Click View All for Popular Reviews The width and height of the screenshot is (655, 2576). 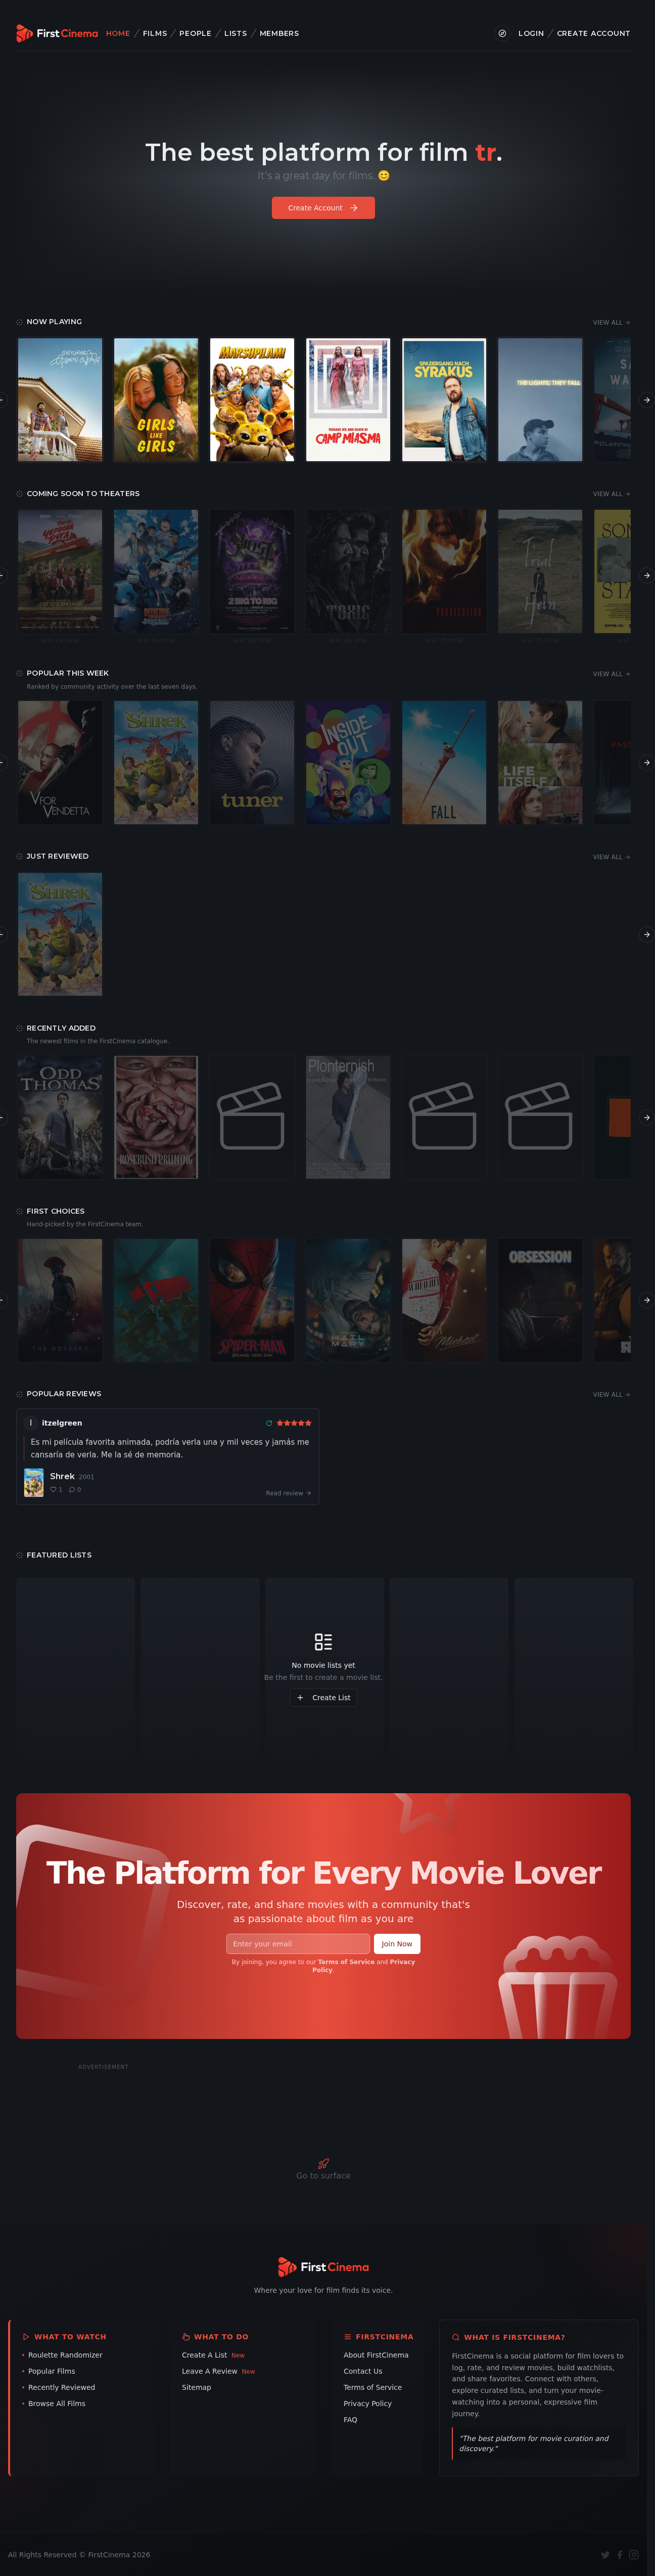click(611, 1395)
